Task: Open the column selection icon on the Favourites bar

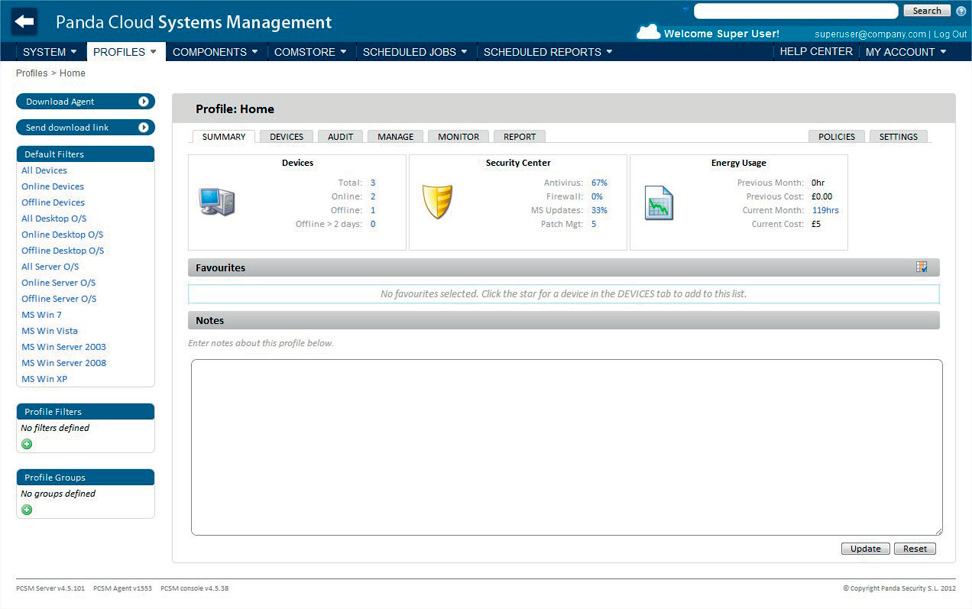Action: (923, 267)
